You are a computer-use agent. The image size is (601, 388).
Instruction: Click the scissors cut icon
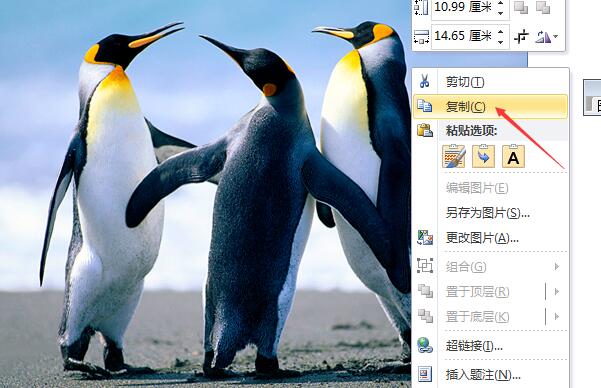coord(424,82)
